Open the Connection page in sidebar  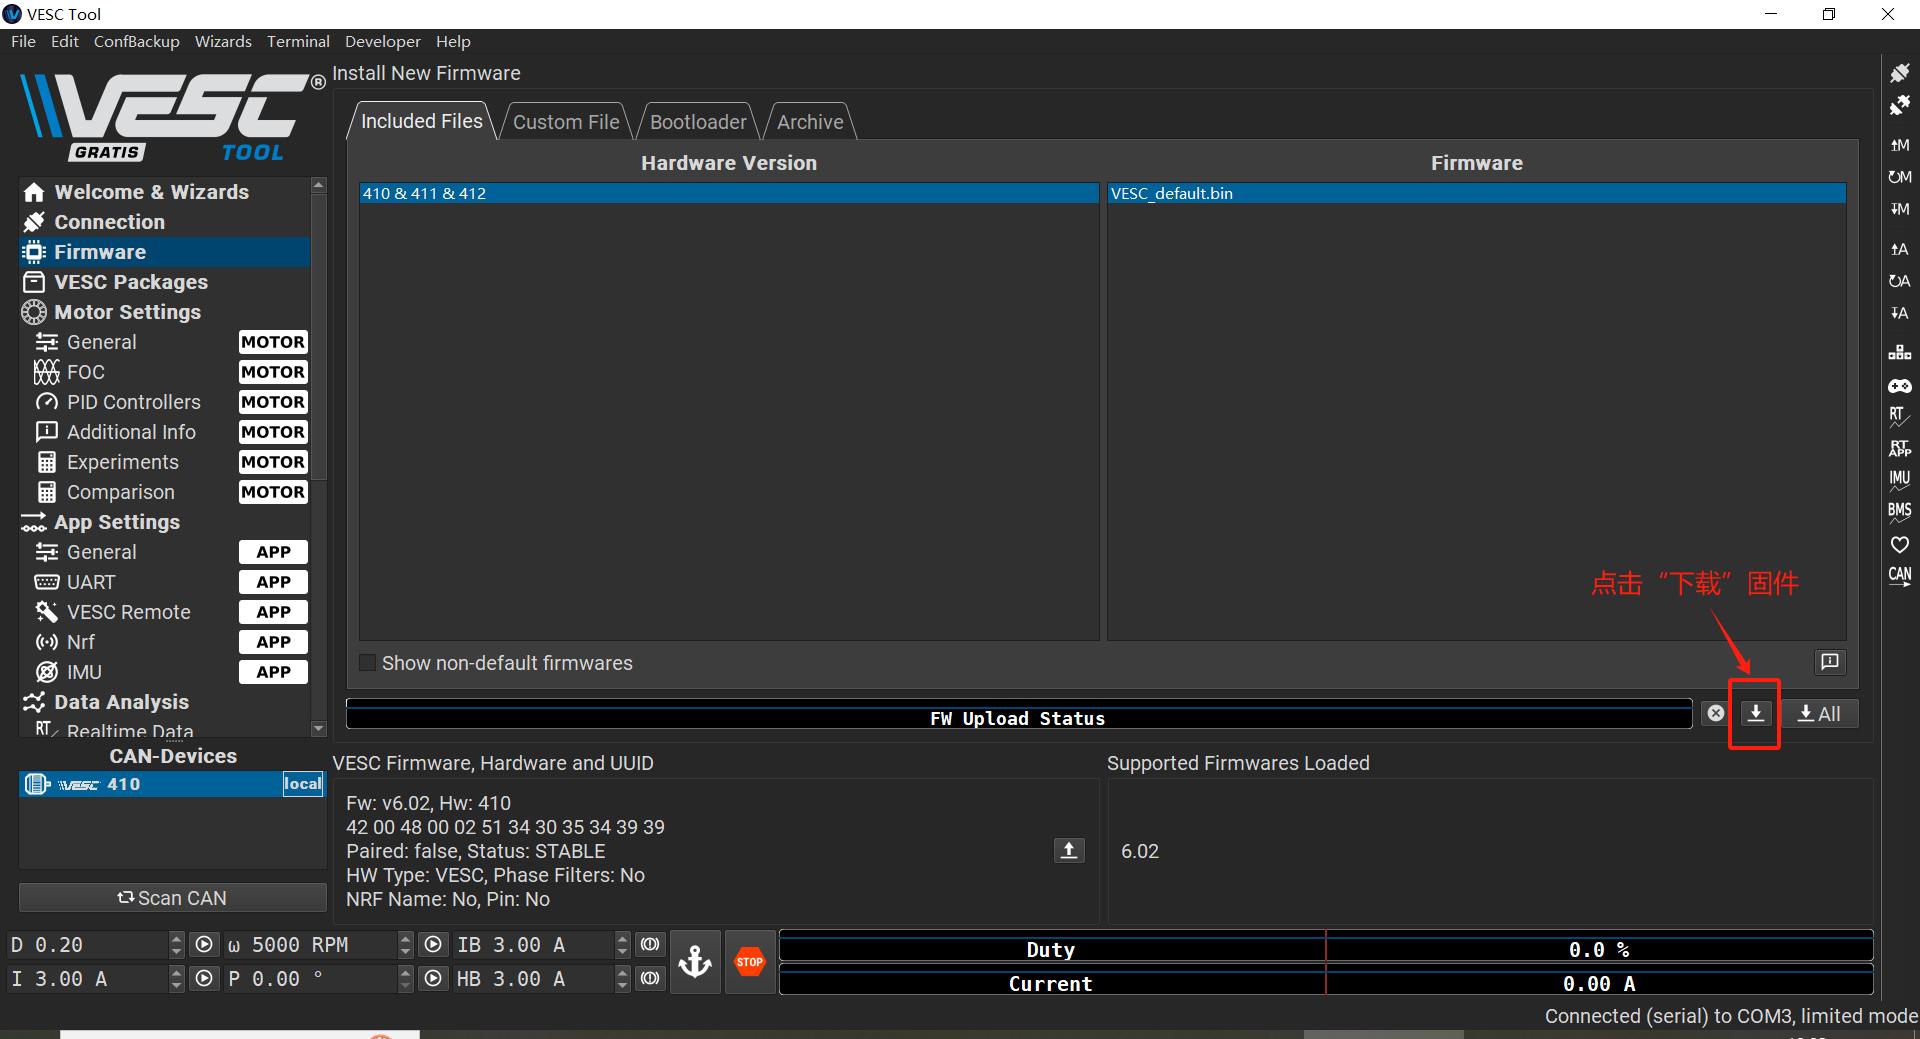pyautogui.click(x=165, y=222)
